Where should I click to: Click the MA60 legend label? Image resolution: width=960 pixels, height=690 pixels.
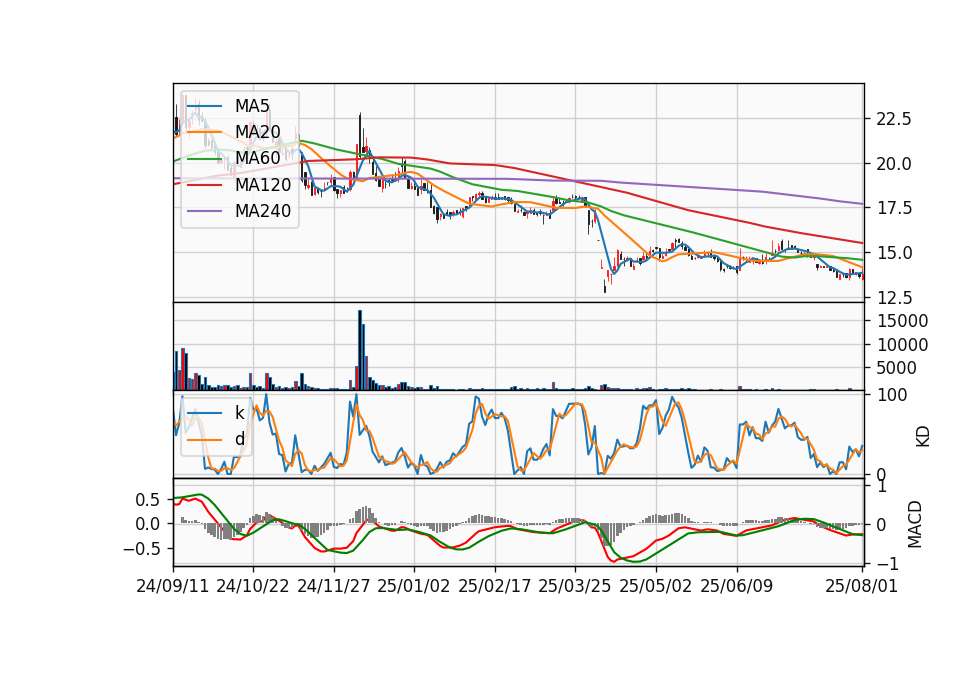tap(258, 158)
